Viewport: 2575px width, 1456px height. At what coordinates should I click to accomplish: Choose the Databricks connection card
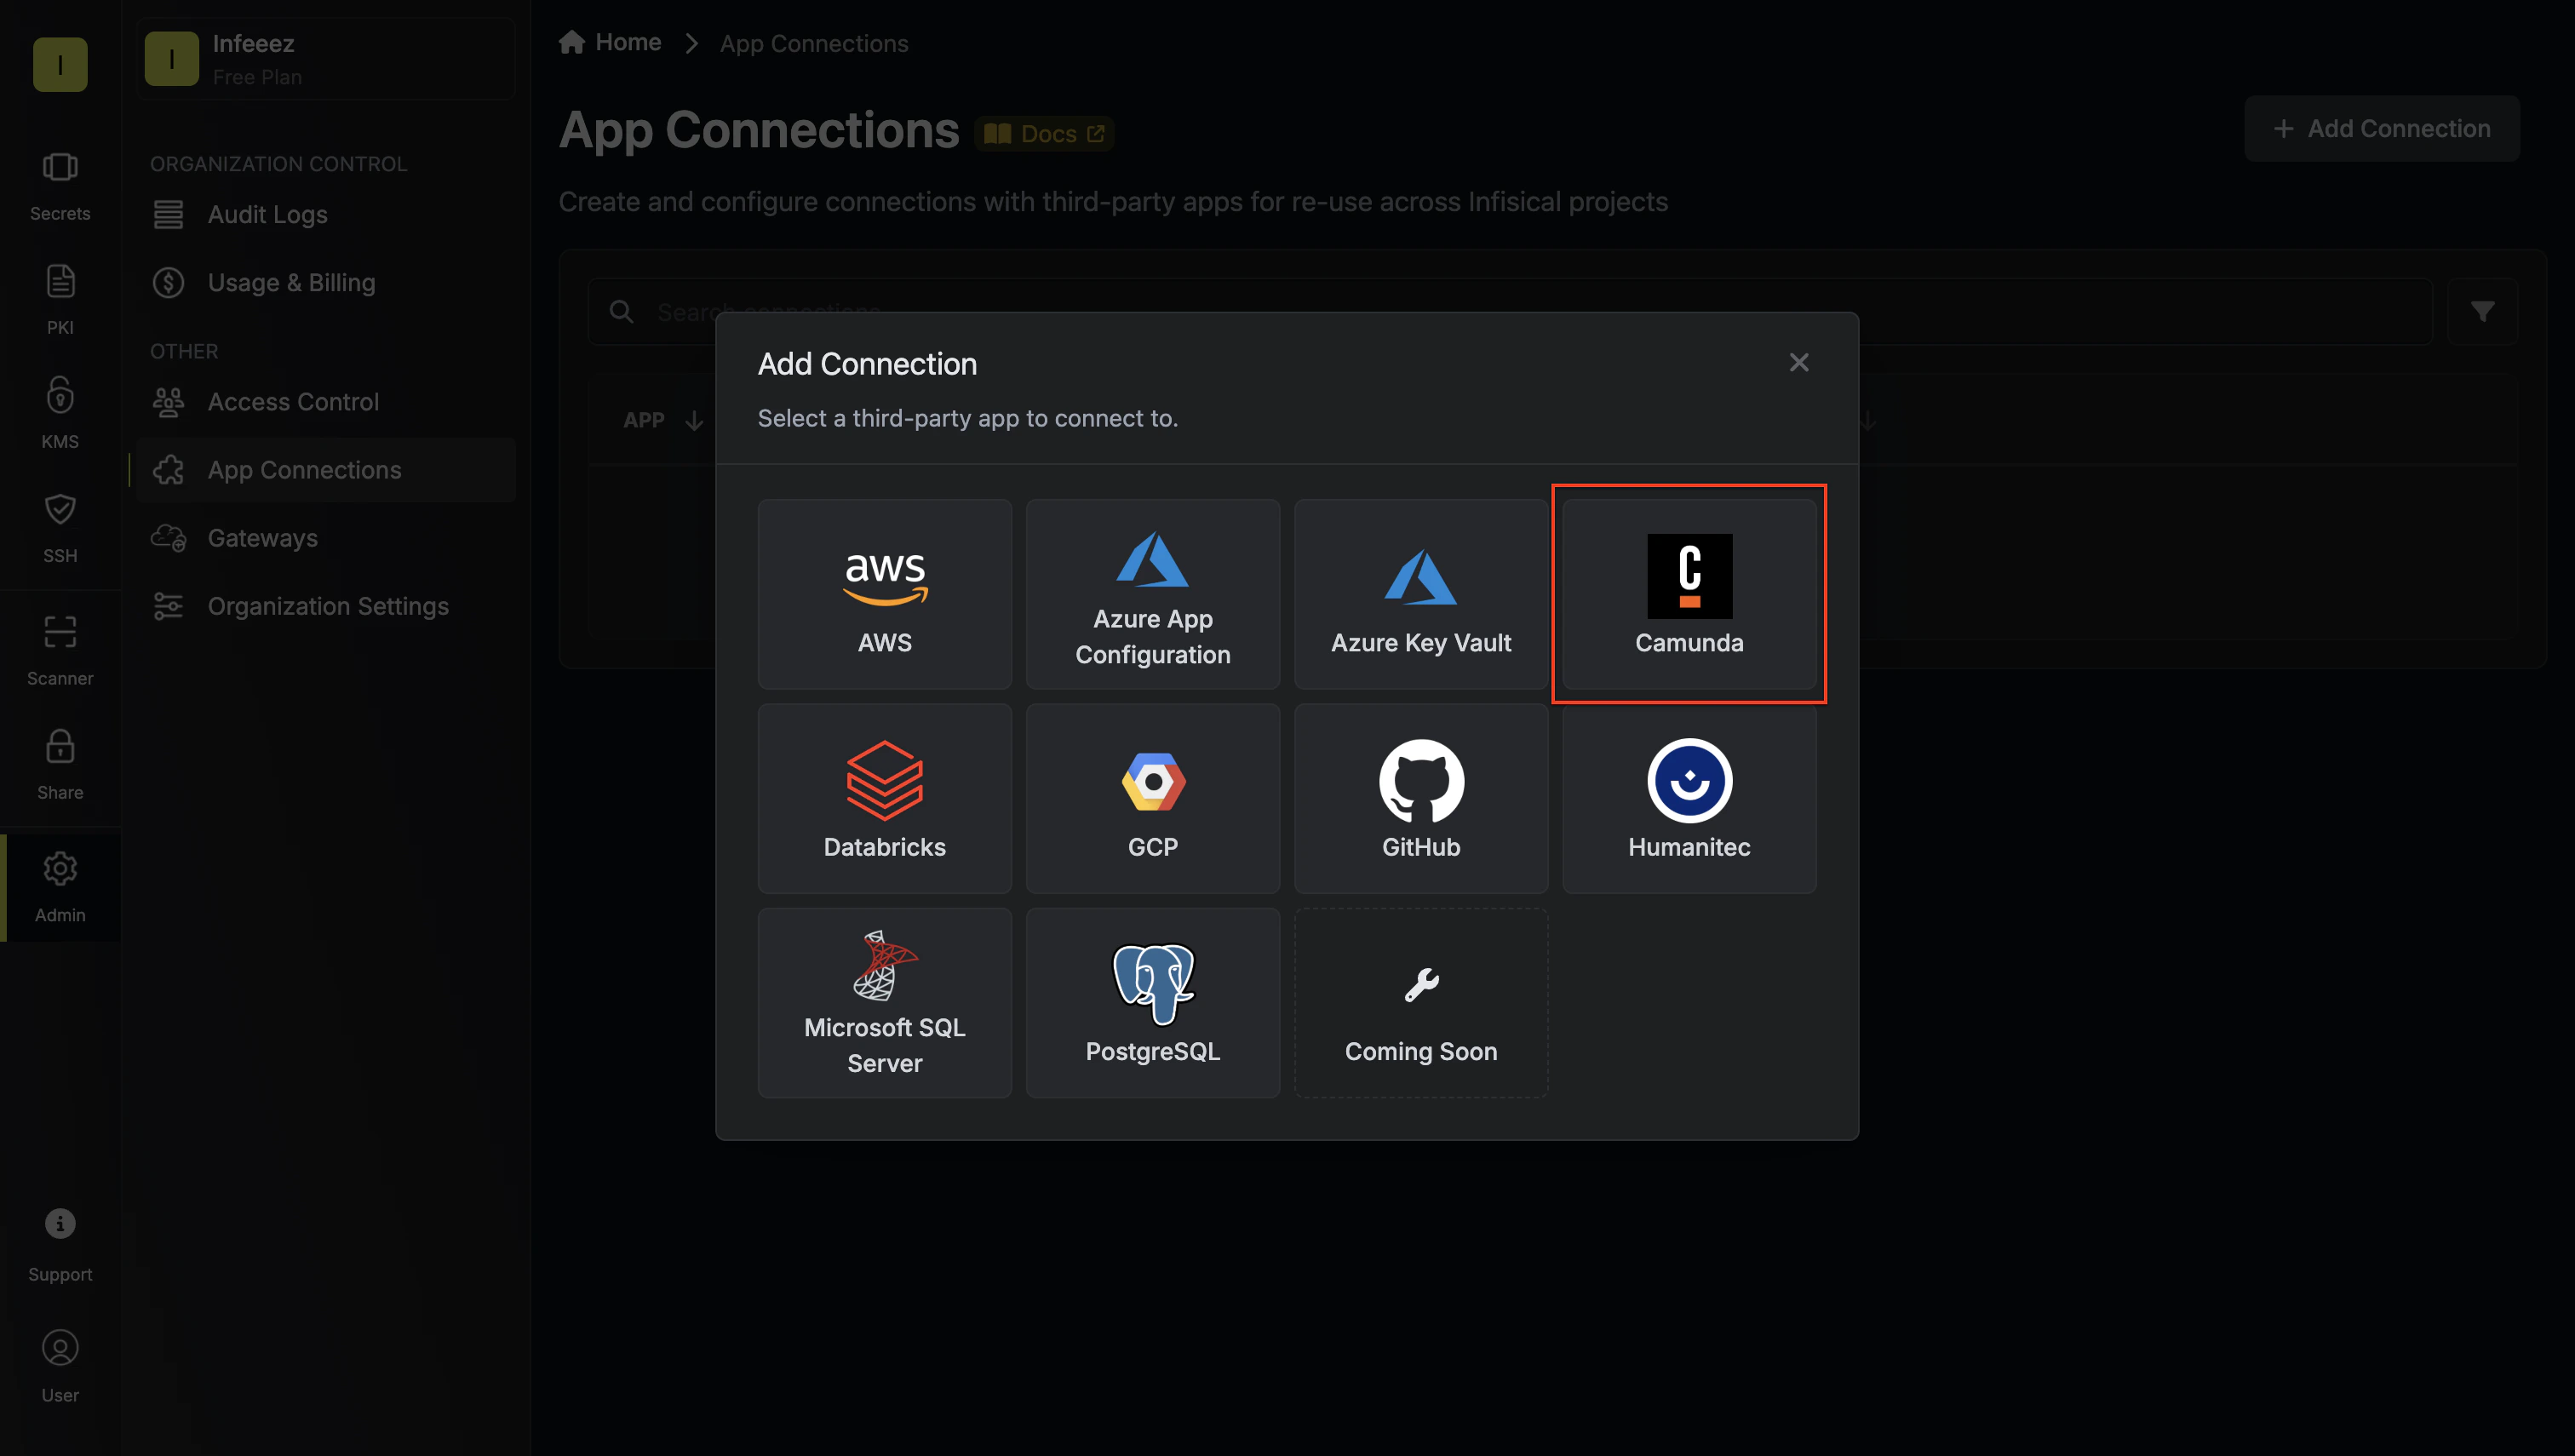[884, 798]
